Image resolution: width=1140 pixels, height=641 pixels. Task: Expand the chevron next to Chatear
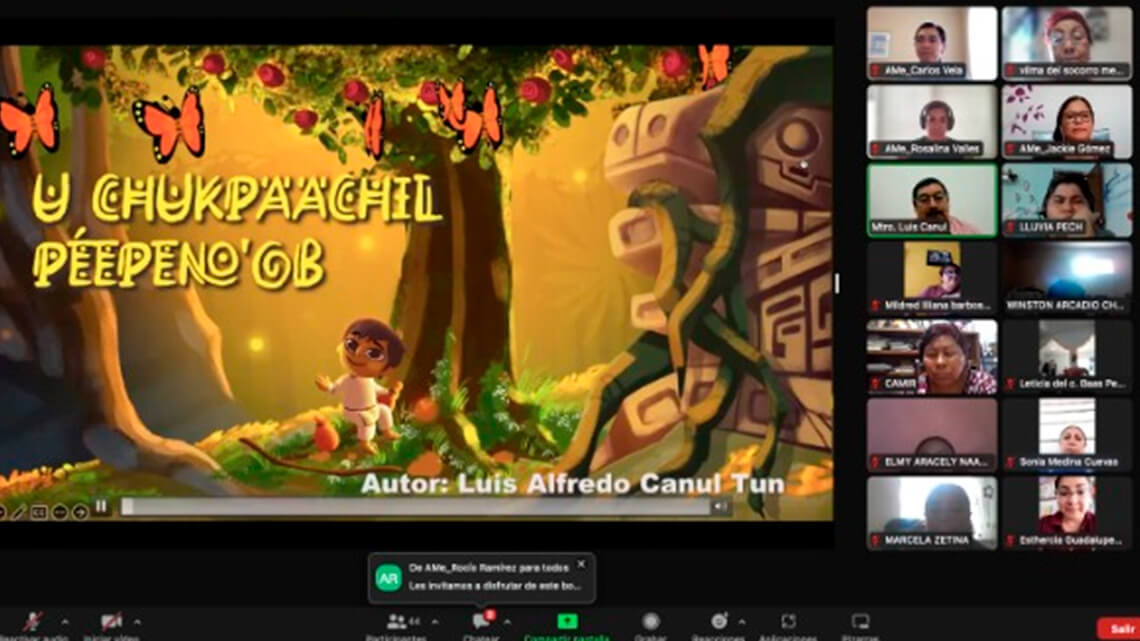(507, 621)
